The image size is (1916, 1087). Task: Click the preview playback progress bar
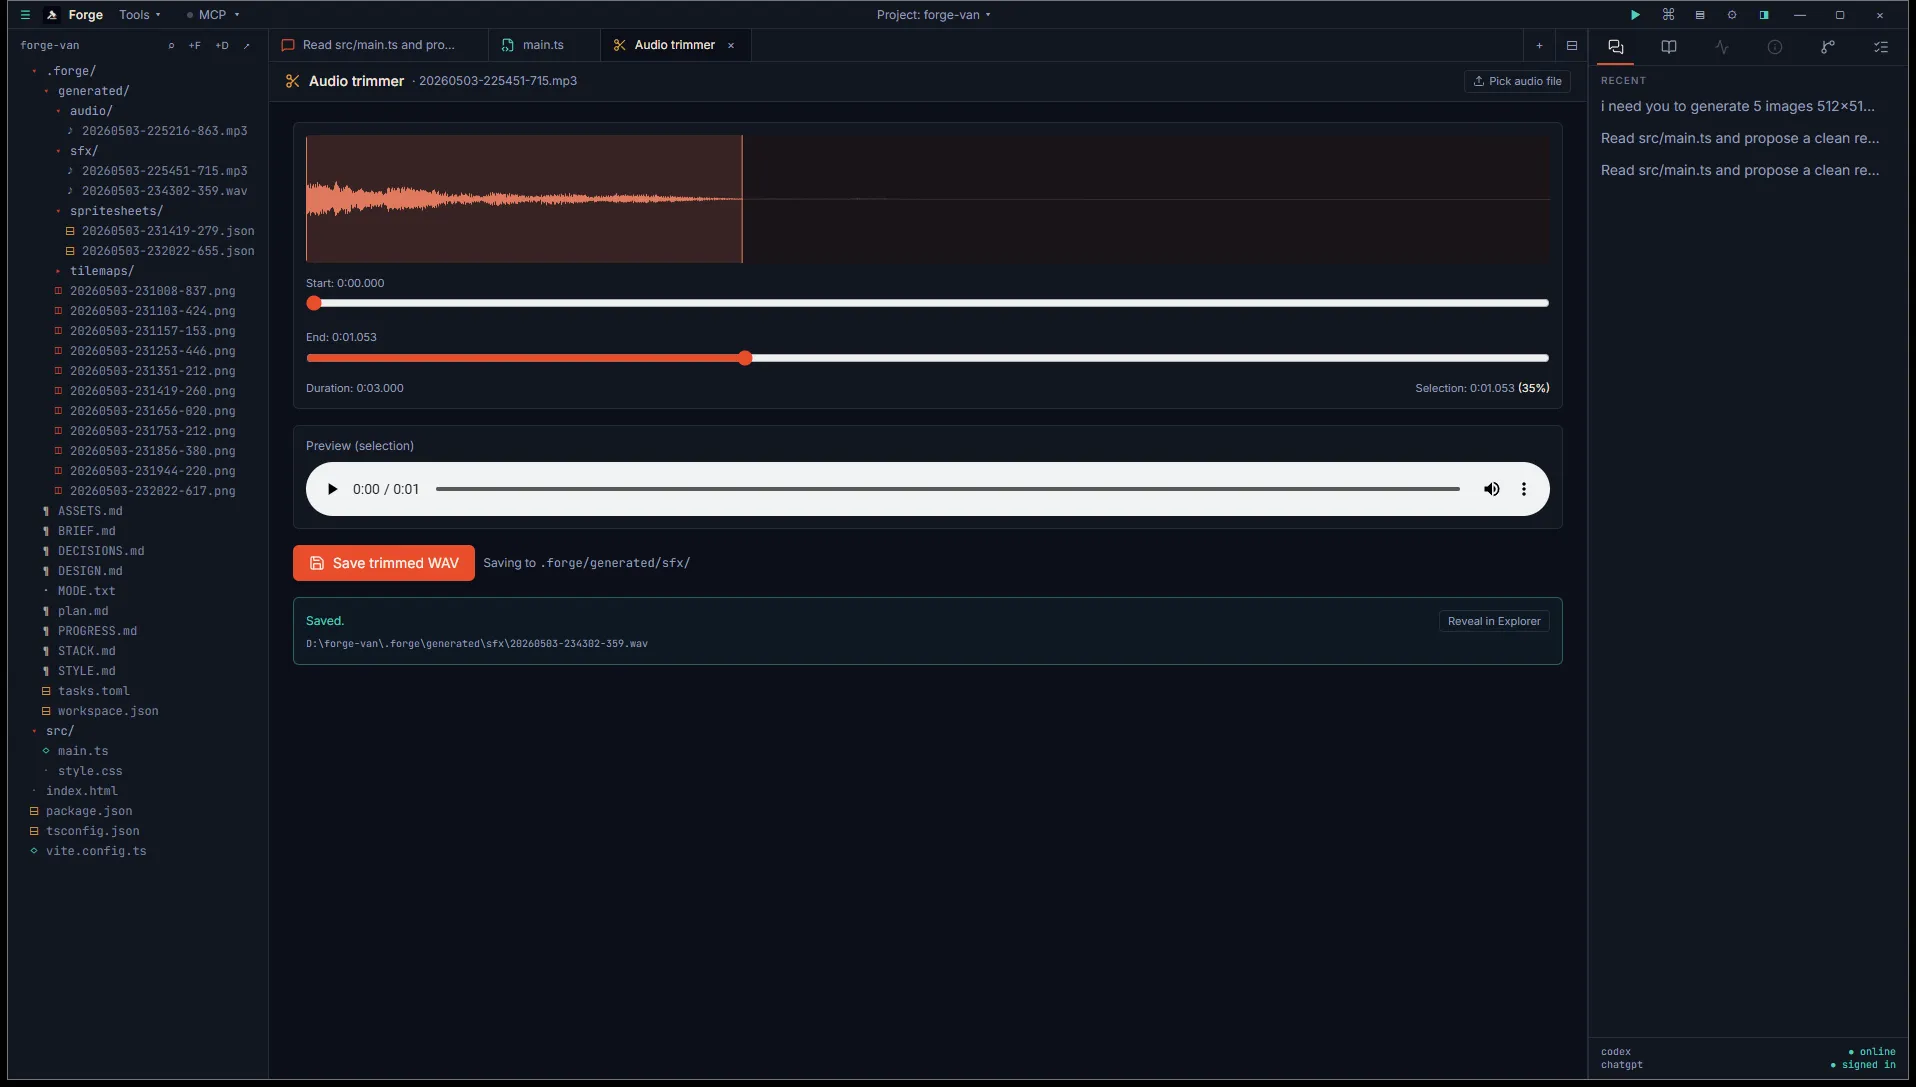947,489
